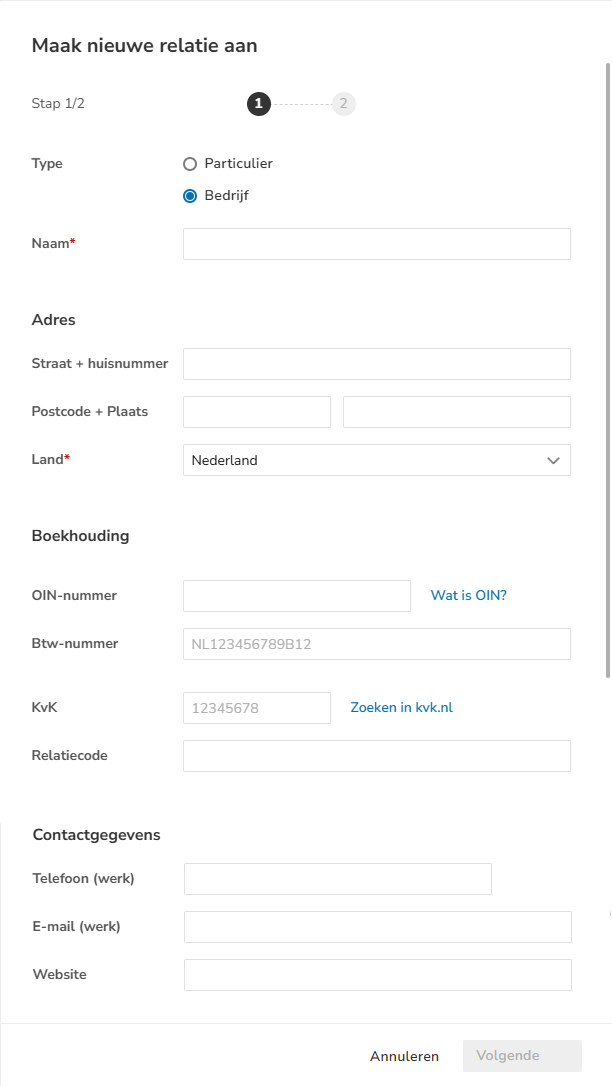612x1086 pixels.
Task: Click the E-mail (werk) field
Action: [x=378, y=927]
